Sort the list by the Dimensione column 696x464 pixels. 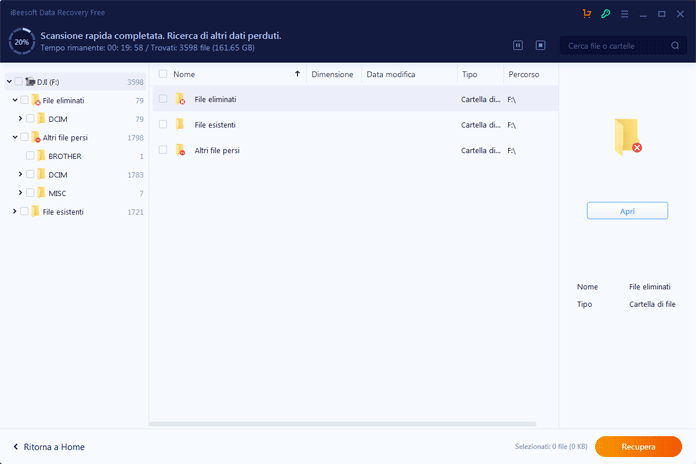coord(332,74)
